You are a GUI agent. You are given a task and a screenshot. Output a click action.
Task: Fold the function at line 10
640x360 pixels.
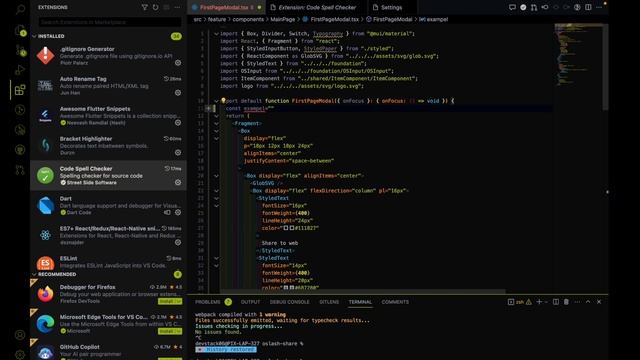point(216,101)
